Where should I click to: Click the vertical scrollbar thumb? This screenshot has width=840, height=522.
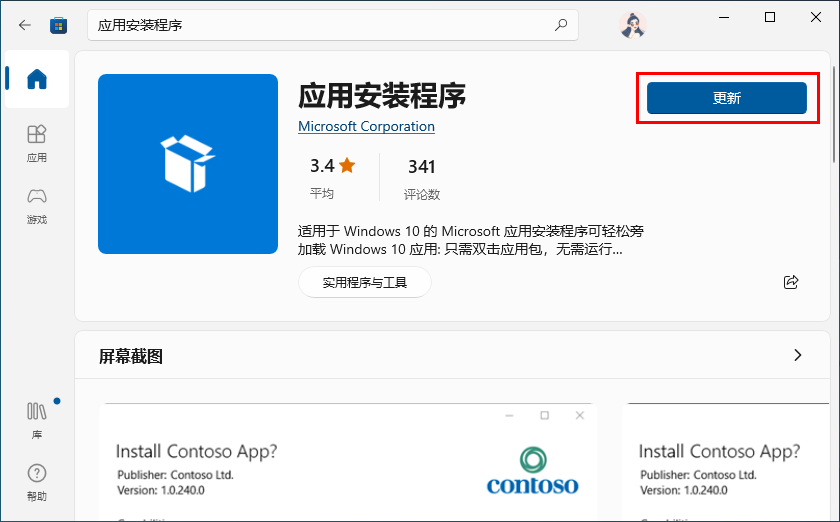pyautogui.click(x=834, y=115)
